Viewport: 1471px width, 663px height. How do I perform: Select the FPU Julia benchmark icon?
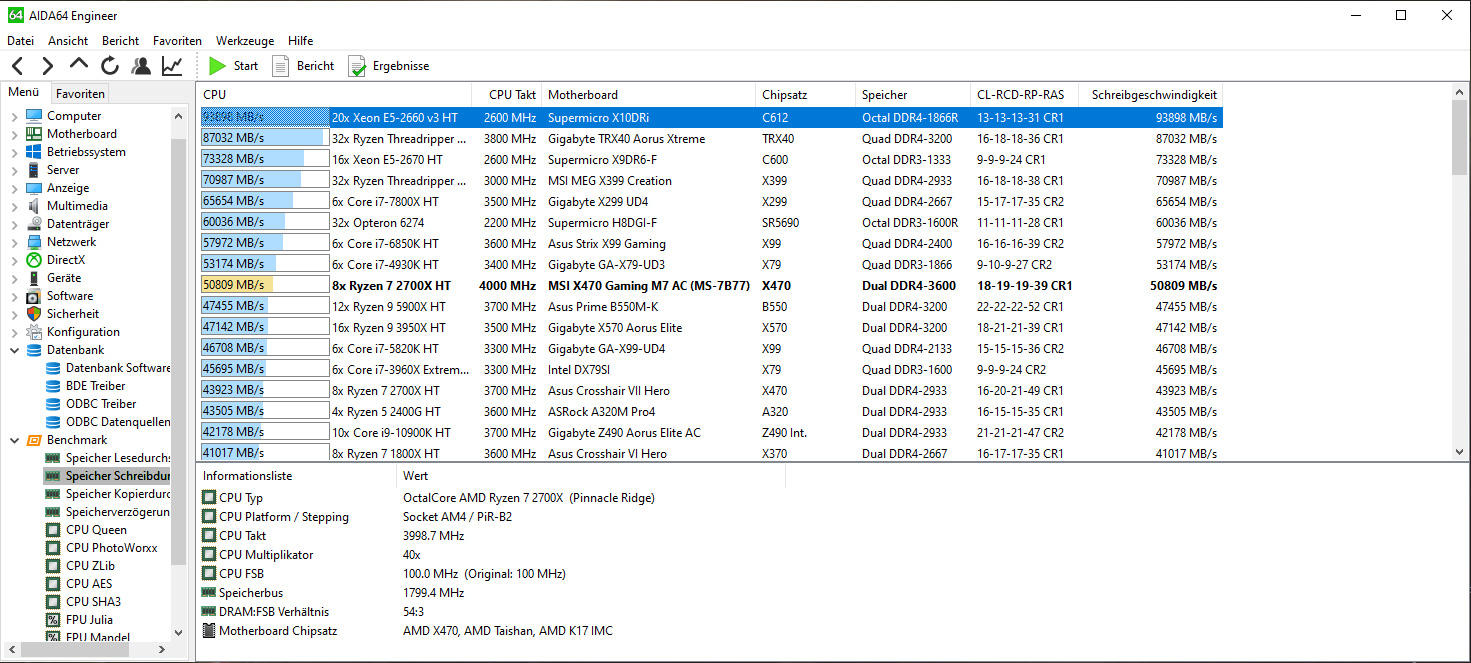point(53,620)
